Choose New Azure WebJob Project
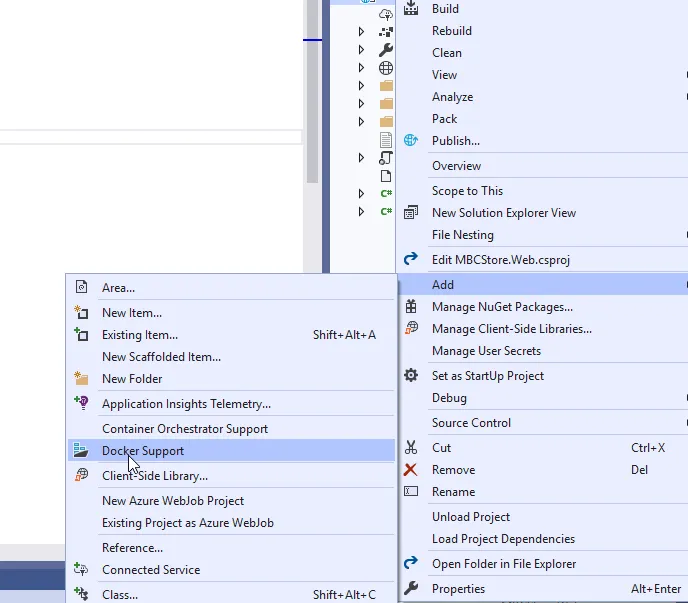Image resolution: width=688 pixels, height=603 pixels. [x=231, y=500]
